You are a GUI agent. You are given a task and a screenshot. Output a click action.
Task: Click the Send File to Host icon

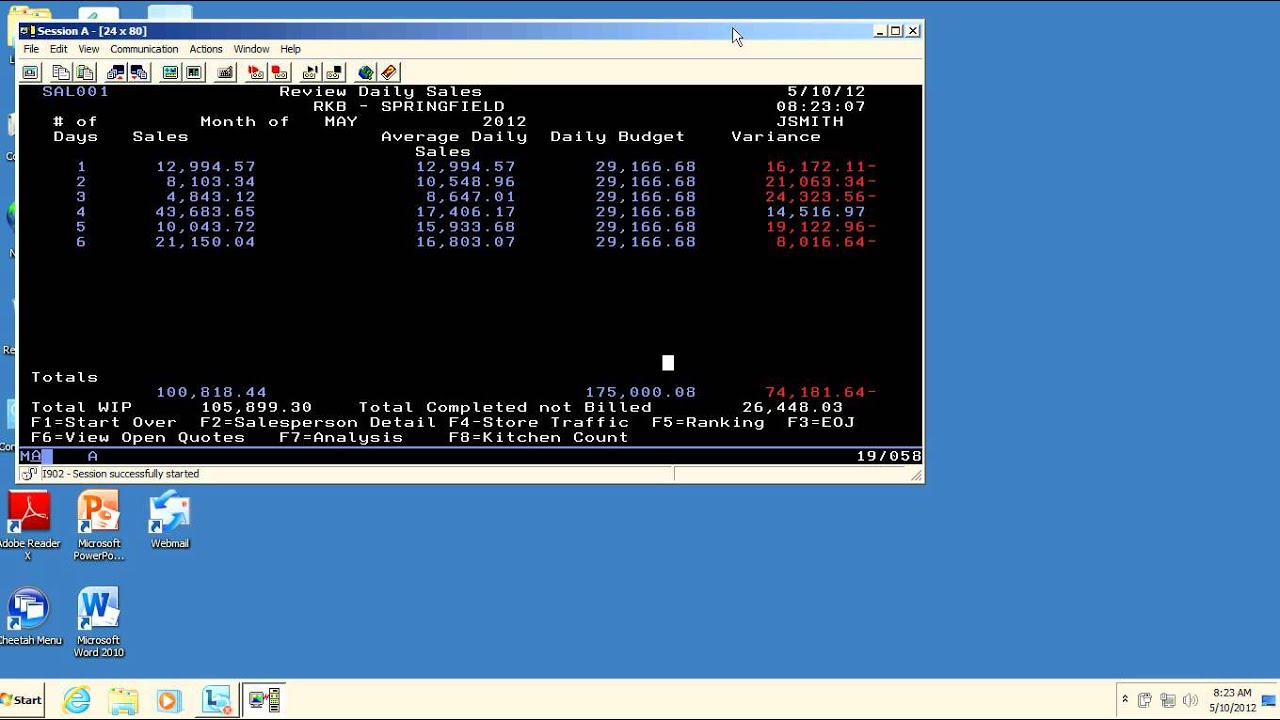pos(115,72)
